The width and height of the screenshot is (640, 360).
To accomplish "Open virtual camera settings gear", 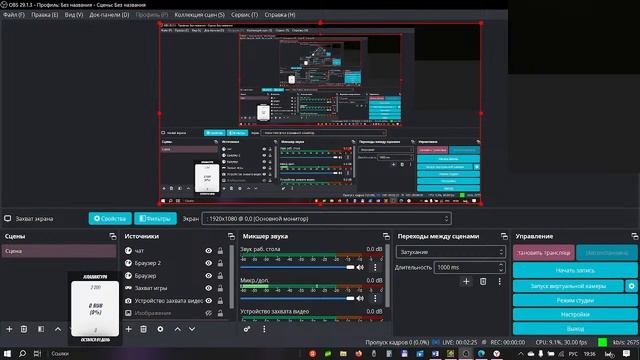I will (x=631, y=286).
